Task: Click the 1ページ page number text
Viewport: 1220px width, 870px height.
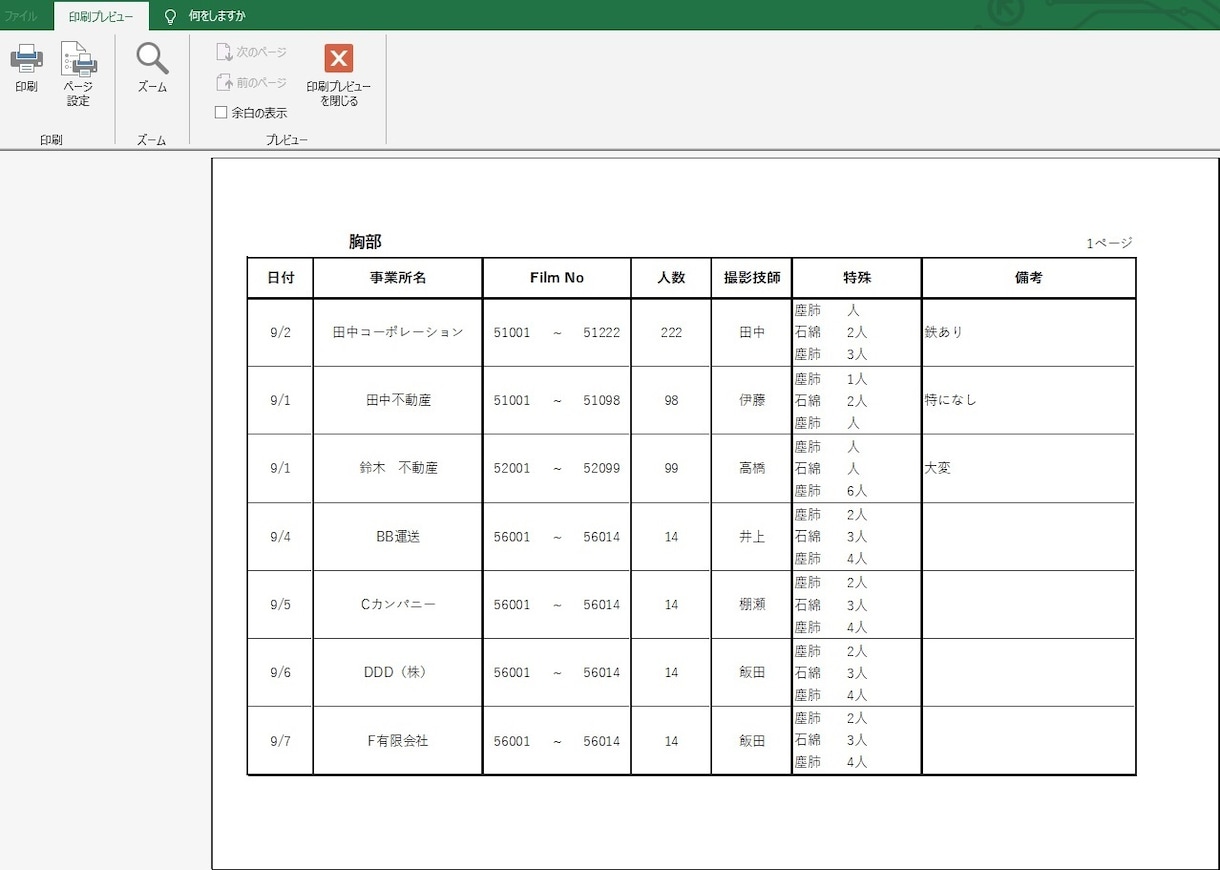Action: (x=1110, y=243)
